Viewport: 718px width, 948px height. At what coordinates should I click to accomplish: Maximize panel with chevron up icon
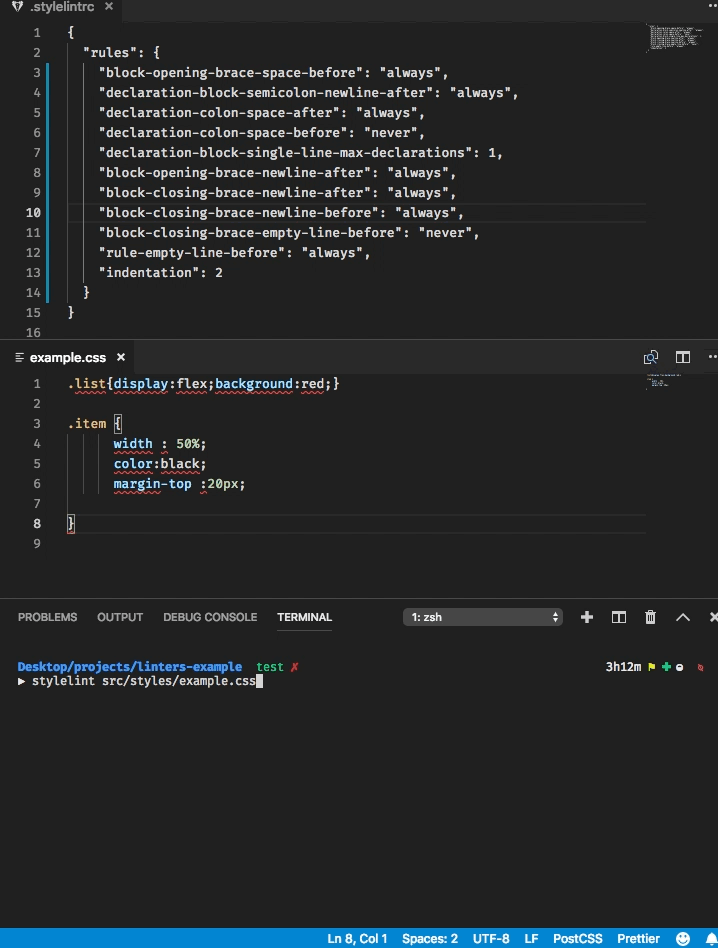tap(682, 617)
